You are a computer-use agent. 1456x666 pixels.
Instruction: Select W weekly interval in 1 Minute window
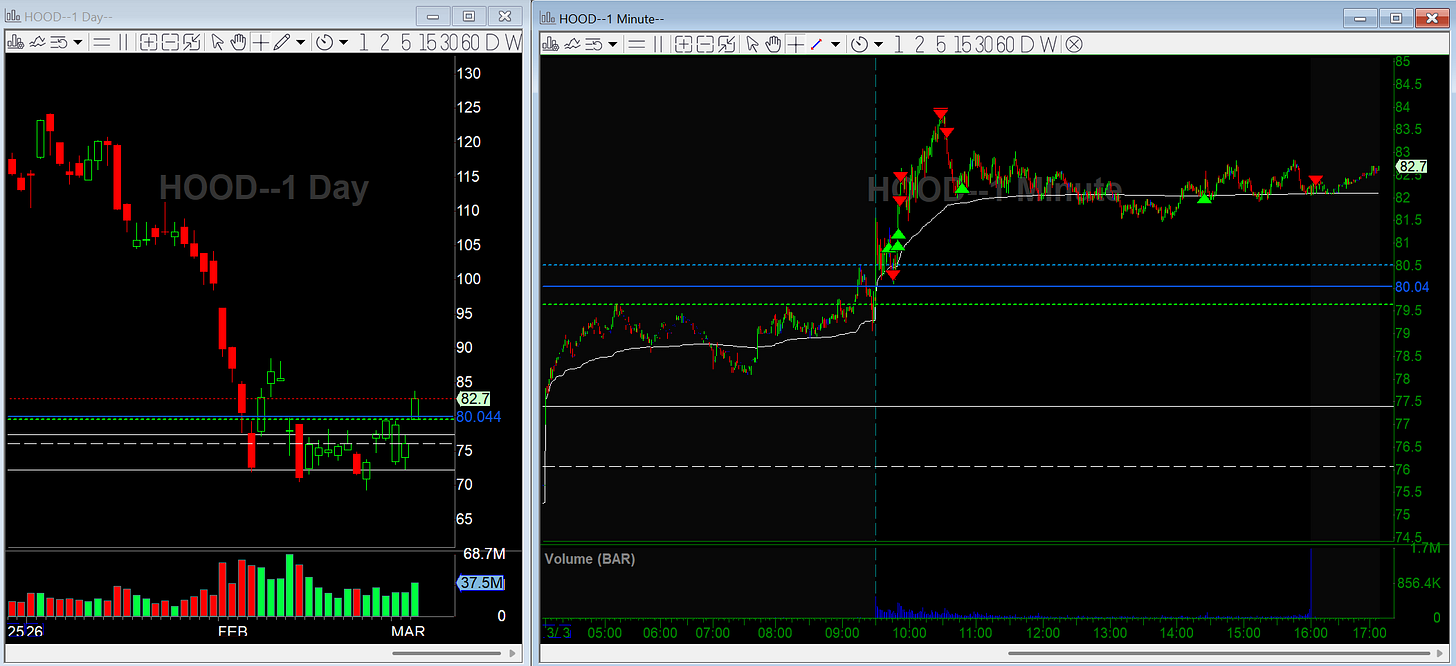click(1049, 43)
